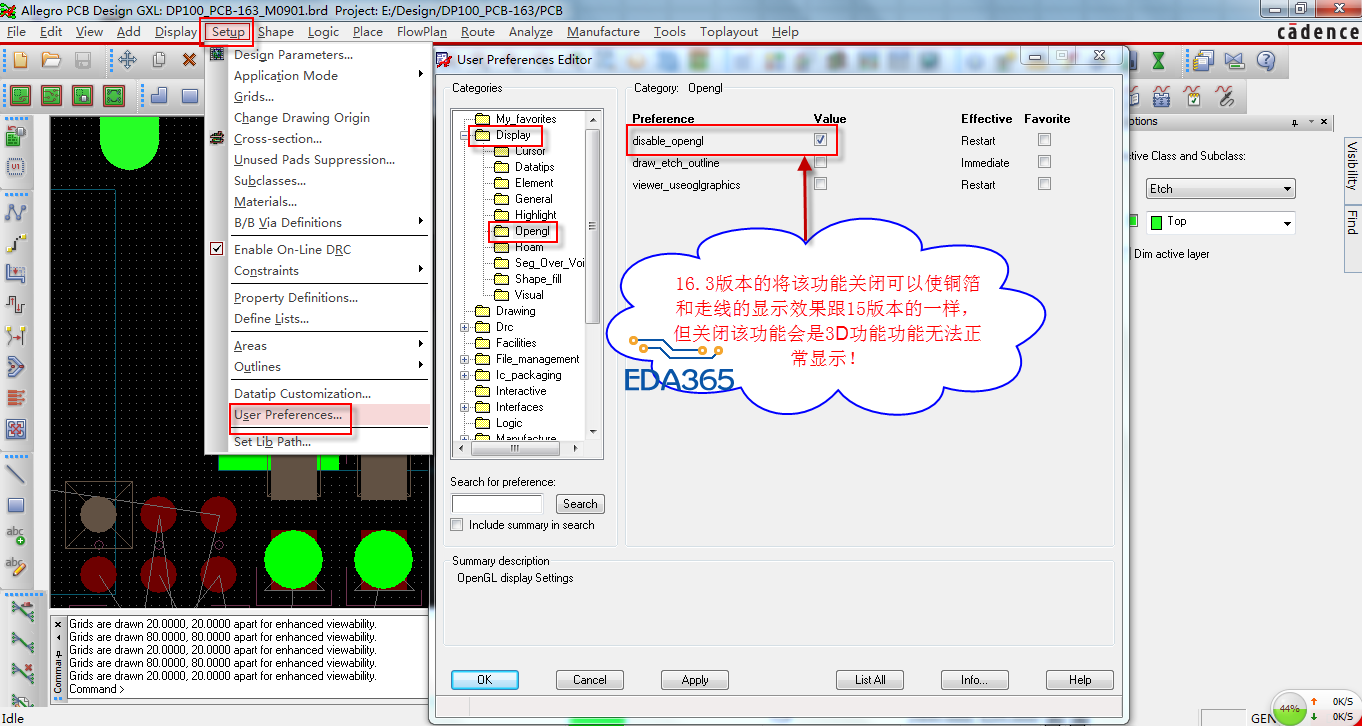Click the Search for preference input field
Screen dimensions: 1362x726
497,504
